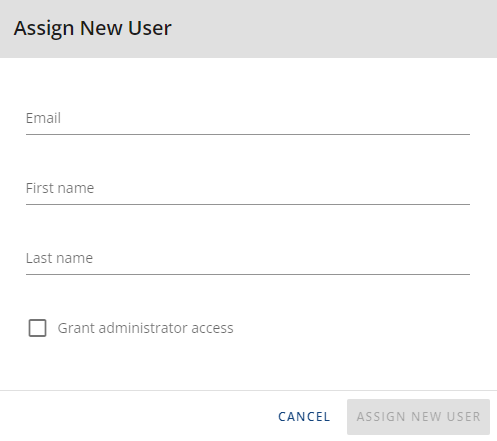Dismiss the dialog with Cancel
Image resolution: width=497 pixels, height=441 pixels.
click(x=304, y=417)
